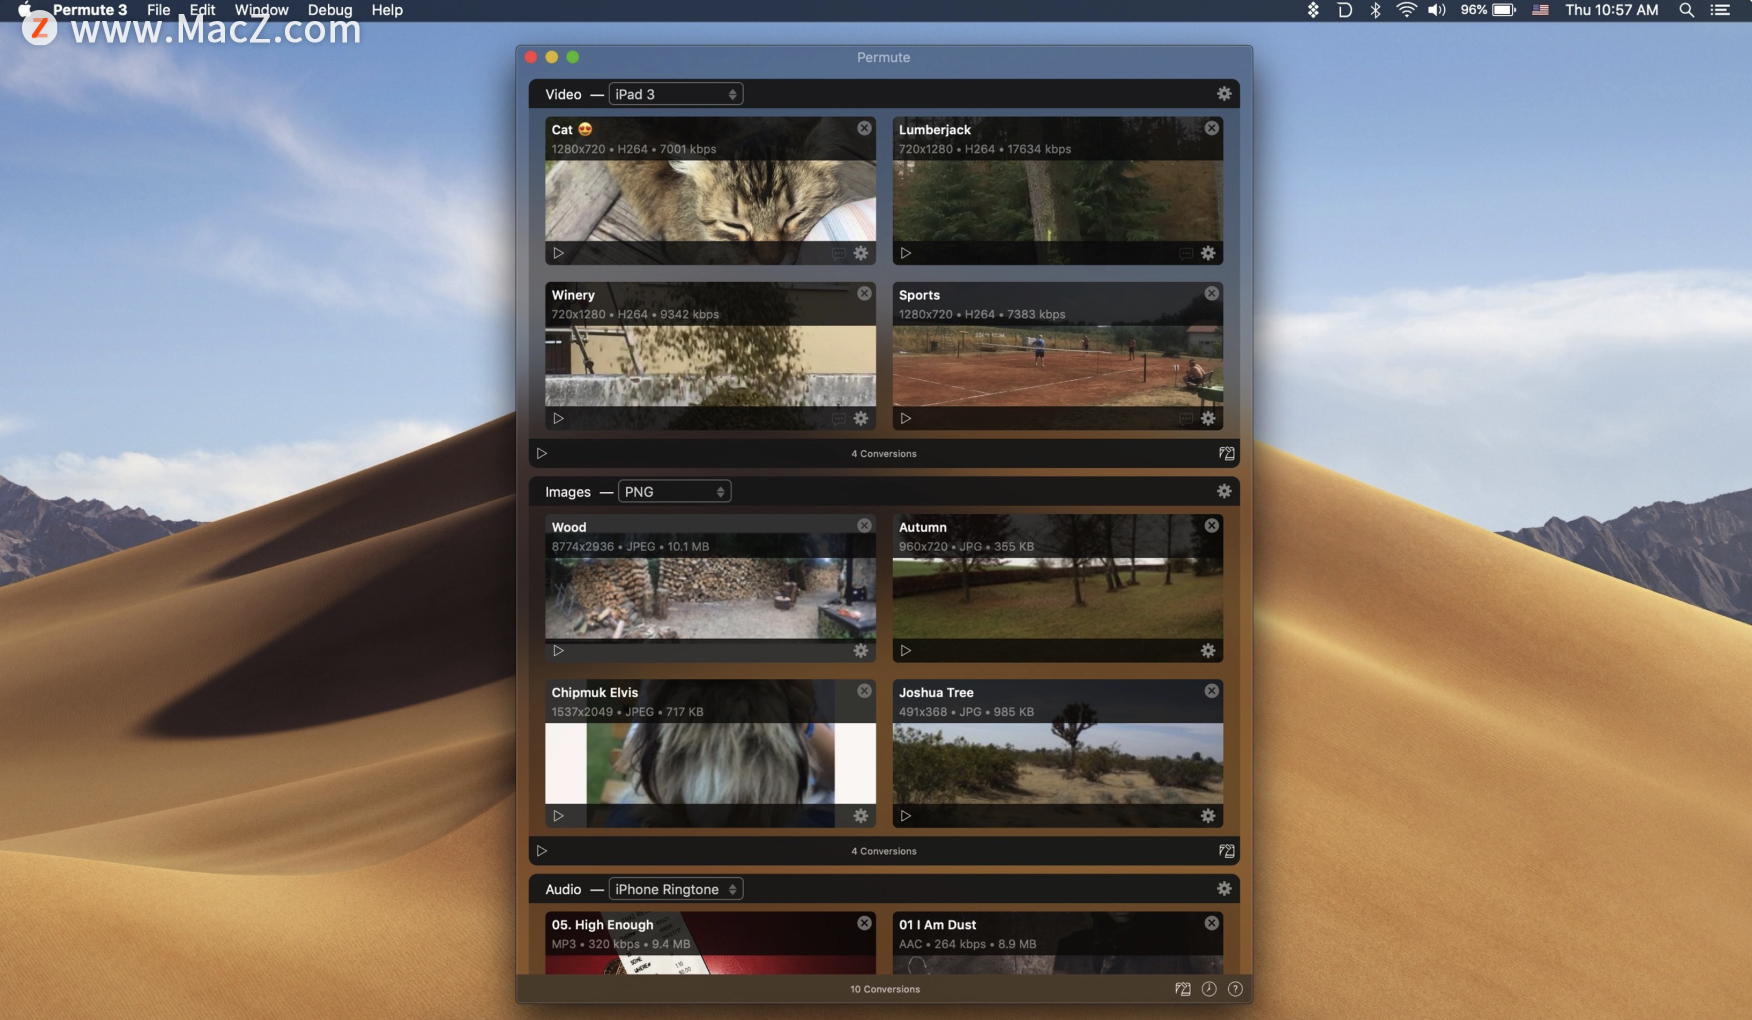Open settings gear on the Autumn card
The width and height of the screenshot is (1752, 1020).
pyautogui.click(x=1208, y=650)
